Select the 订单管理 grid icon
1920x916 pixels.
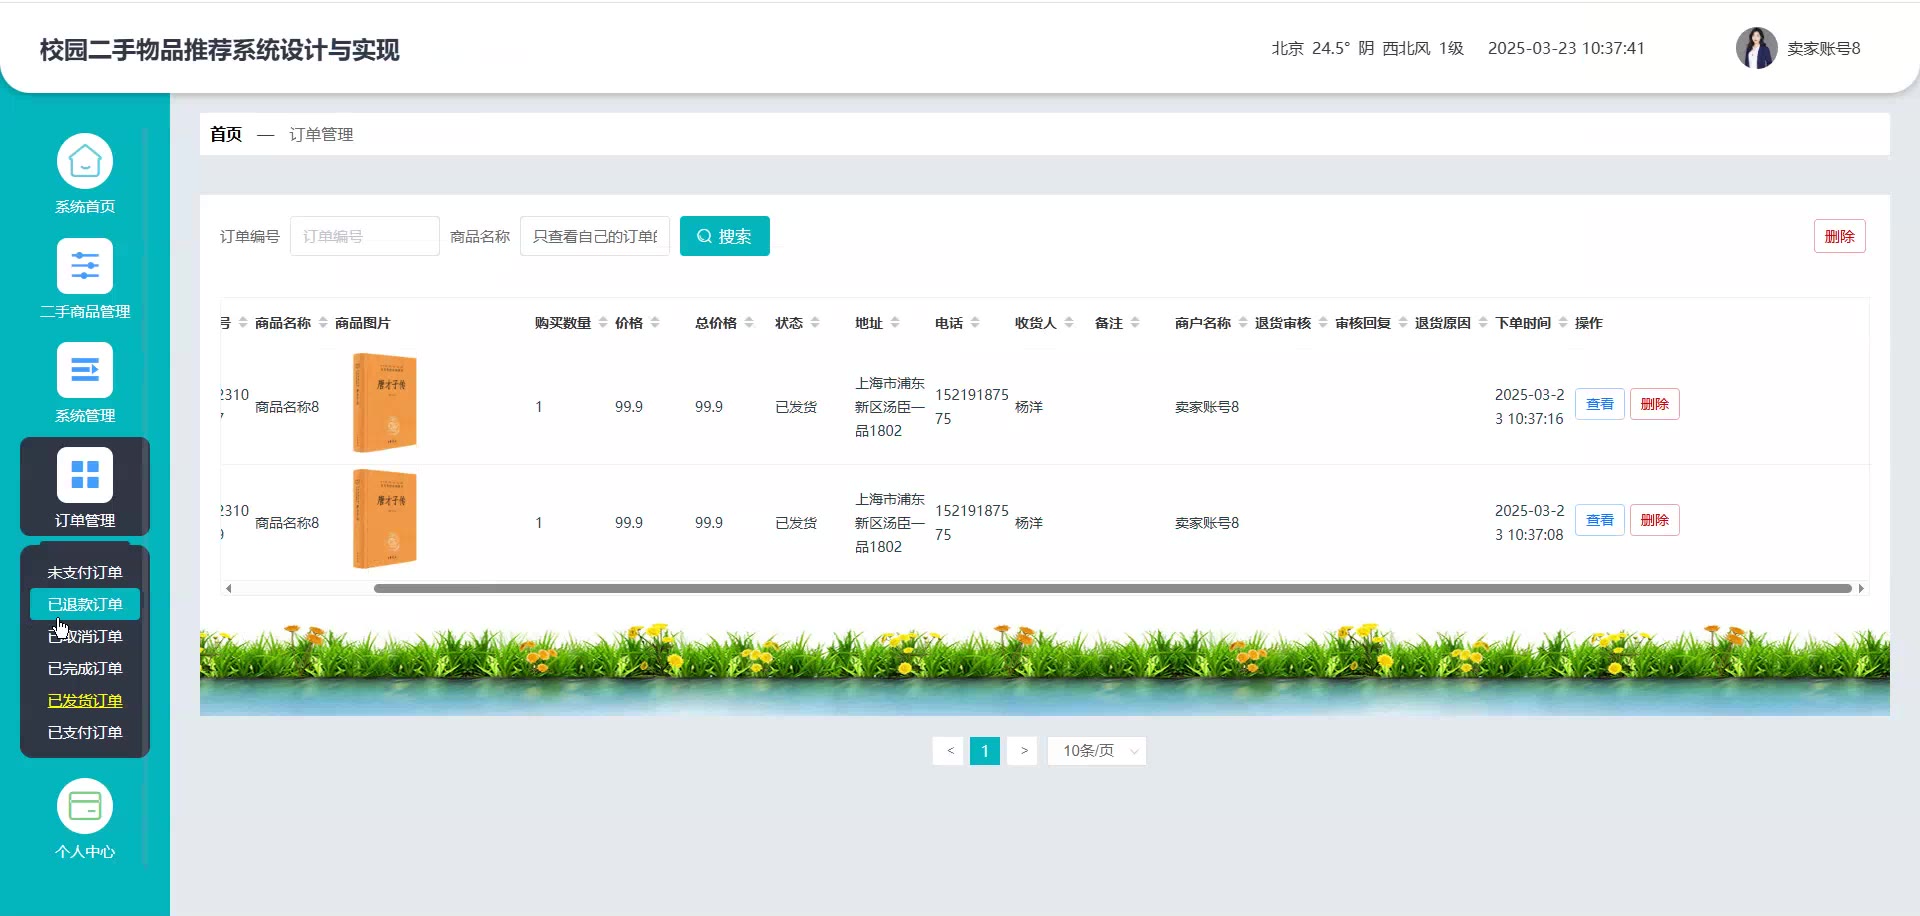click(85, 475)
